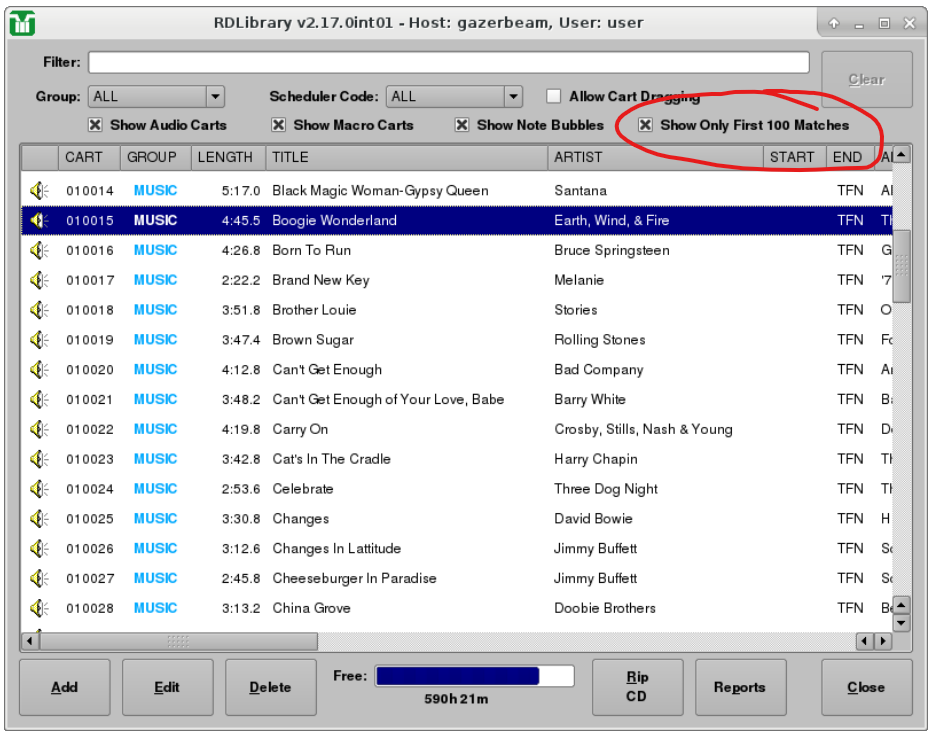Image resolution: width=936 pixels, height=736 pixels.
Task: Click the speaker icon for Boogie Wonderland
Action: [x=39, y=220]
